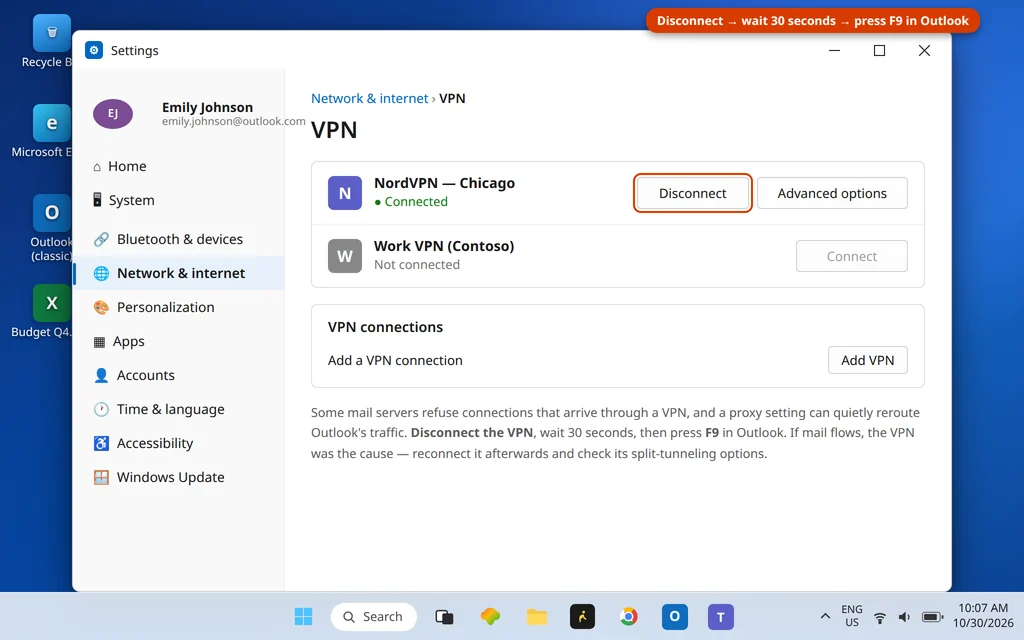
Task: Open Home in Settings sidebar
Action: [x=180, y=166]
